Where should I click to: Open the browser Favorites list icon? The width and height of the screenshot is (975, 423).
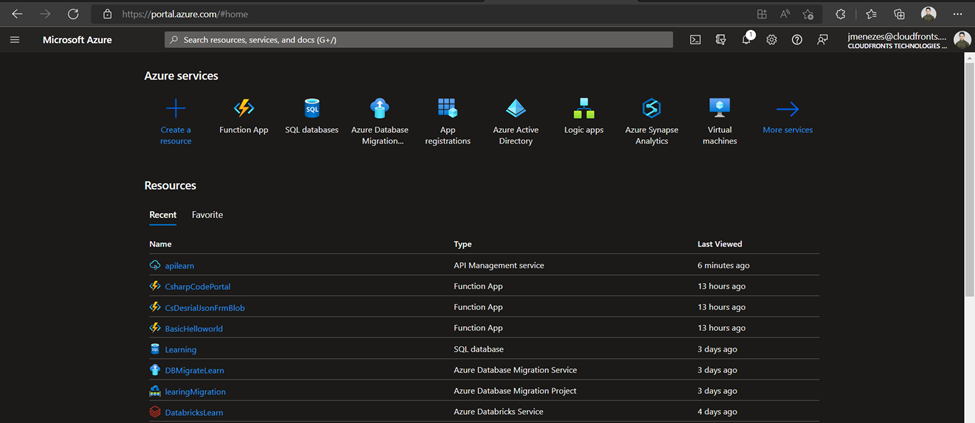tap(871, 14)
